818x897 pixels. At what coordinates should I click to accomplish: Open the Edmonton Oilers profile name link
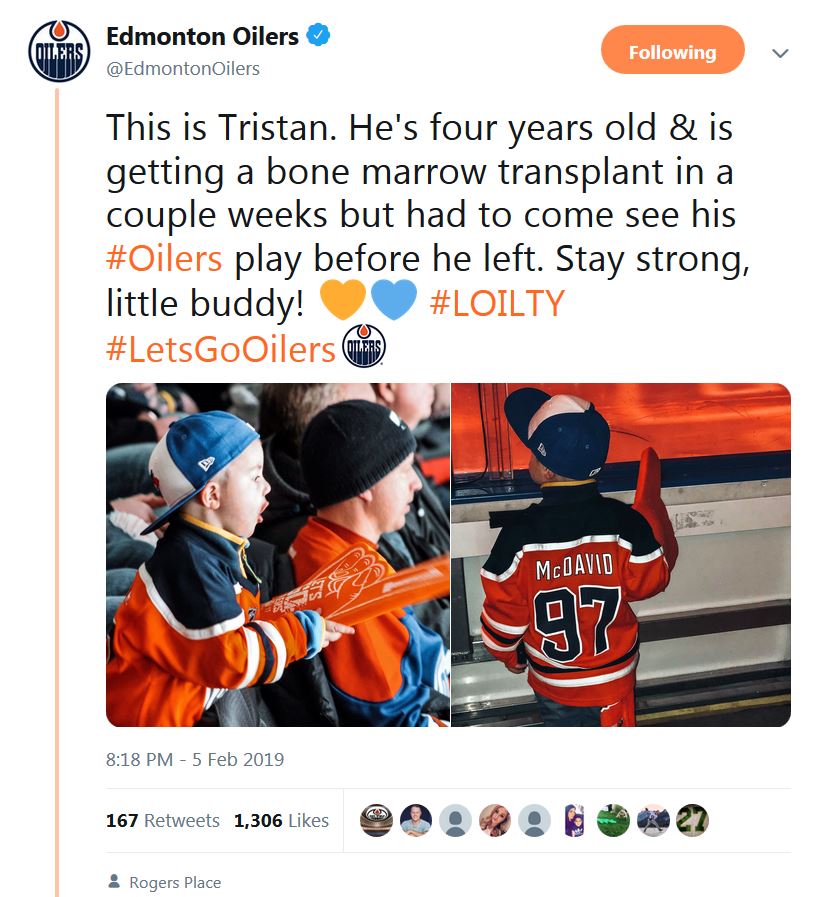coord(202,37)
